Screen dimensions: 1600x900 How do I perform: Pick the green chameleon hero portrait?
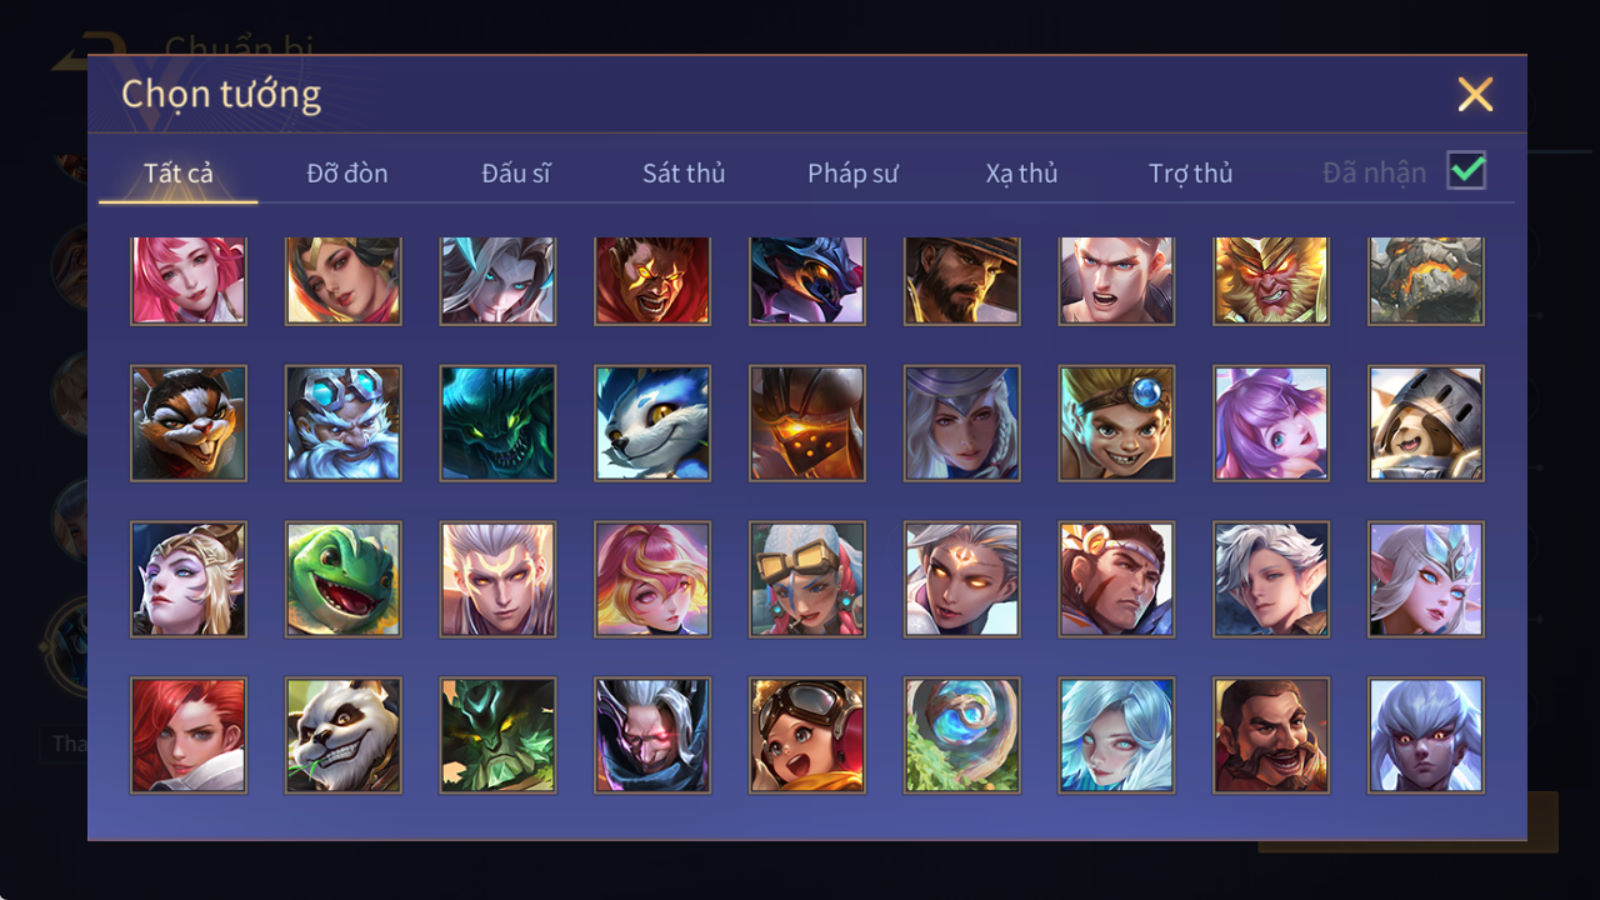point(343,579)
